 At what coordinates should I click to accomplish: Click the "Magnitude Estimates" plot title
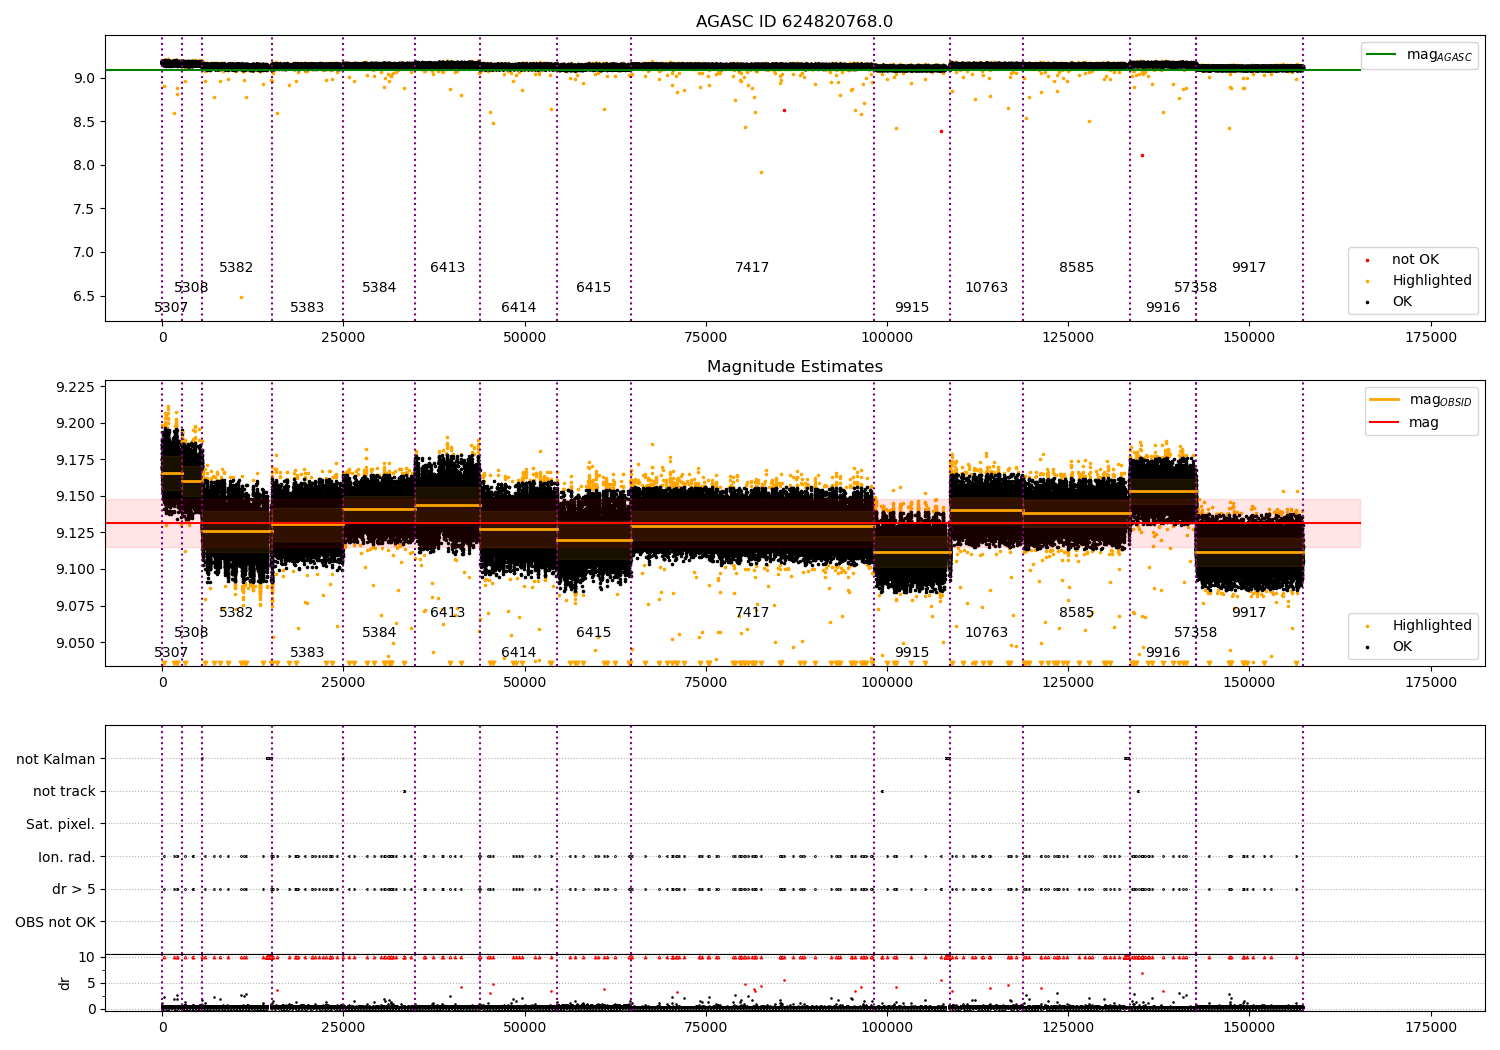point(794,367)
